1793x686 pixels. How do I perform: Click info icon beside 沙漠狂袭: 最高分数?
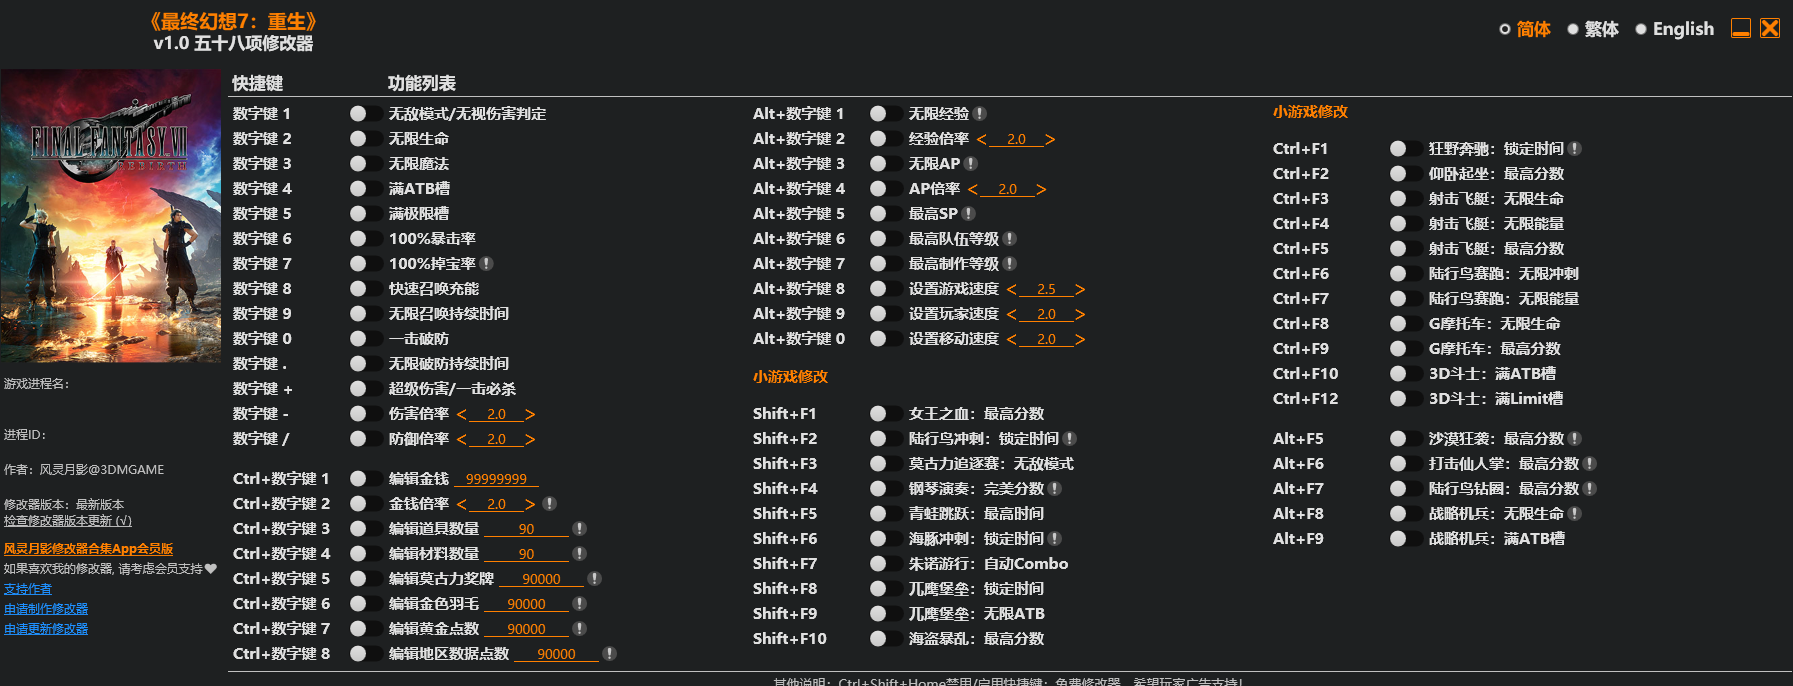point(1575,439)
